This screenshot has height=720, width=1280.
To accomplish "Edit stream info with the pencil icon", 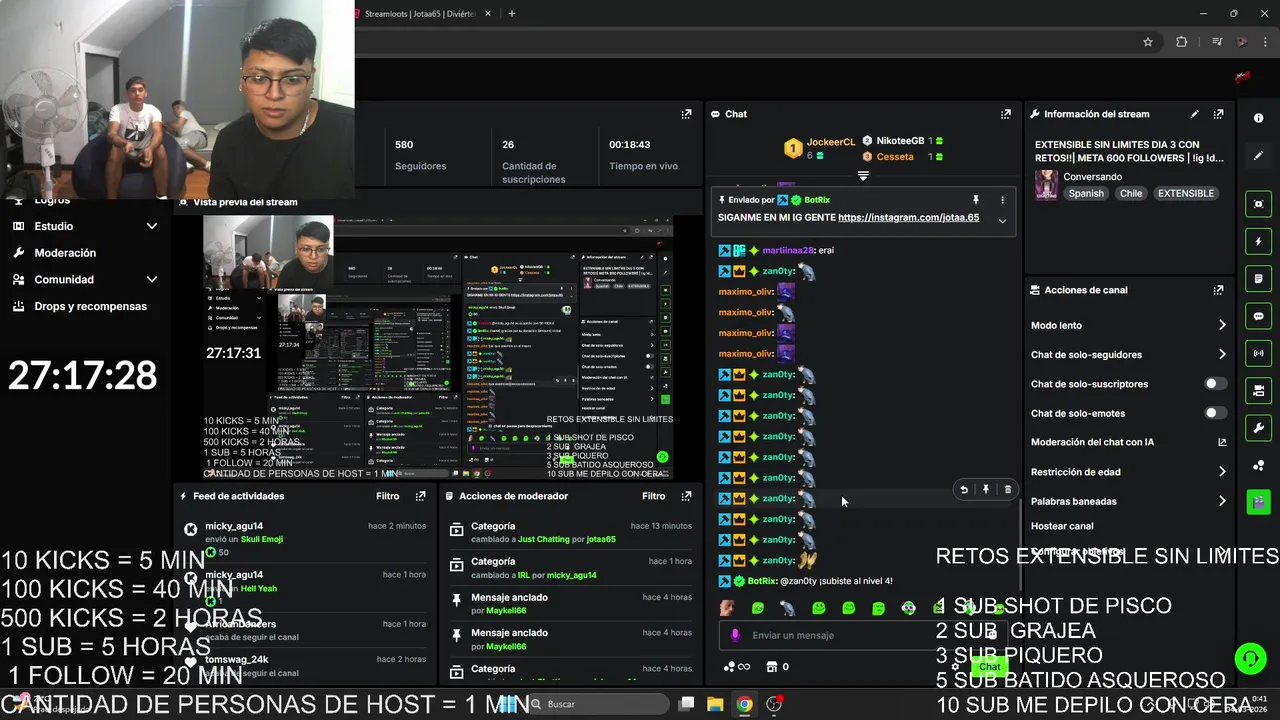I will click(x=1194, y=114).
